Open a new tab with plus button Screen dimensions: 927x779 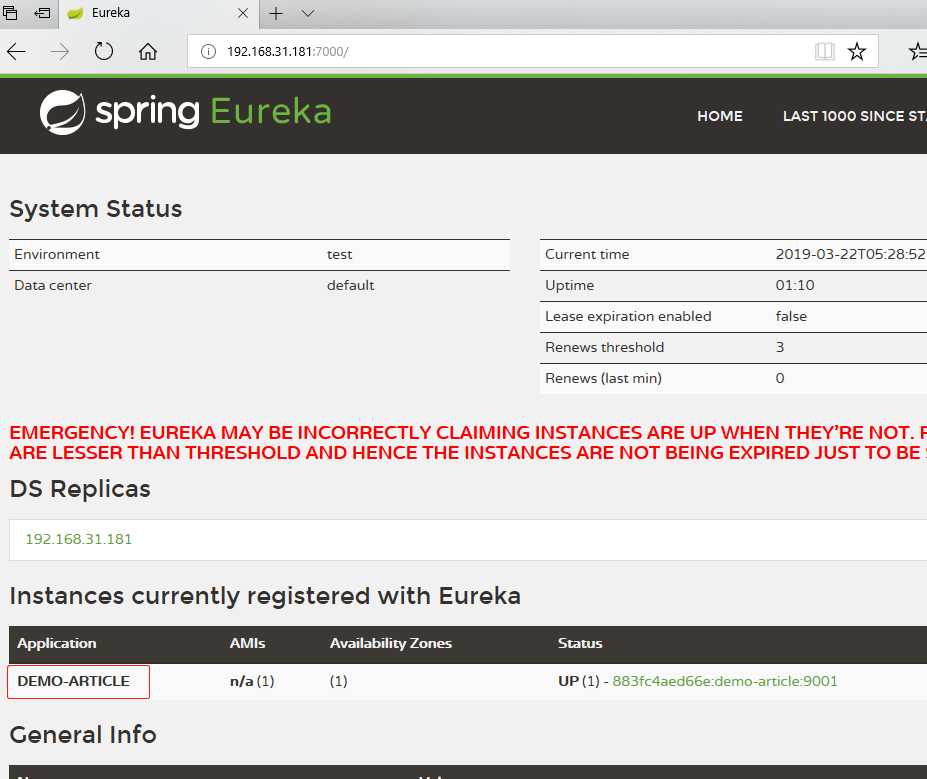point(275,13)
